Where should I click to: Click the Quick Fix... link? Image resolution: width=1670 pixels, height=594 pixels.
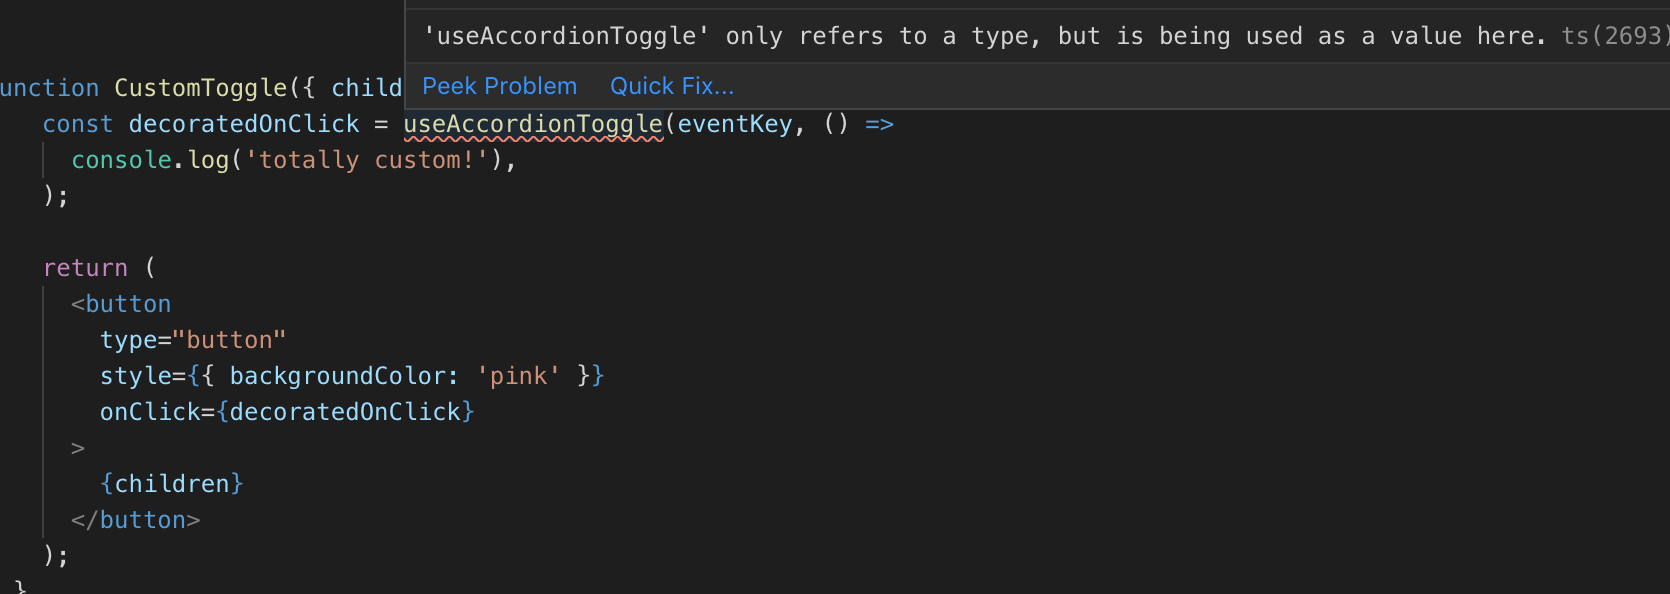pyautogui.click(x=671, y=86)
